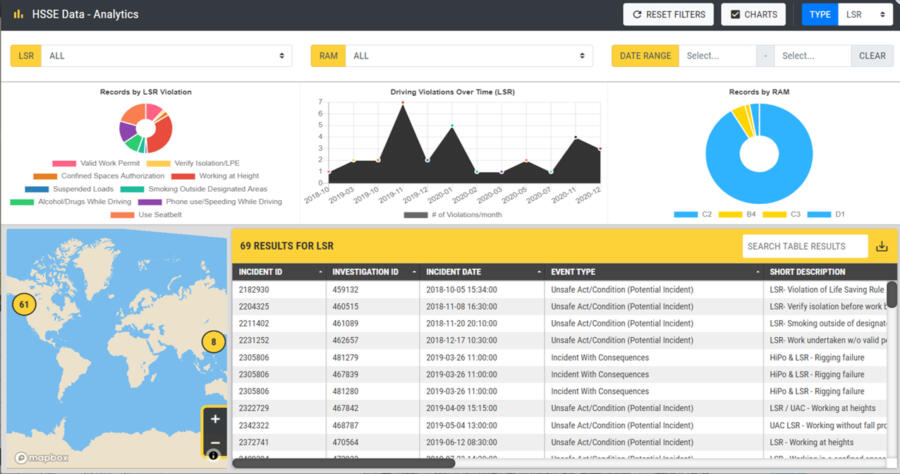
Task: Expand the Type selector dropdown
Action: pyautogui.click(x=865, y=15)
